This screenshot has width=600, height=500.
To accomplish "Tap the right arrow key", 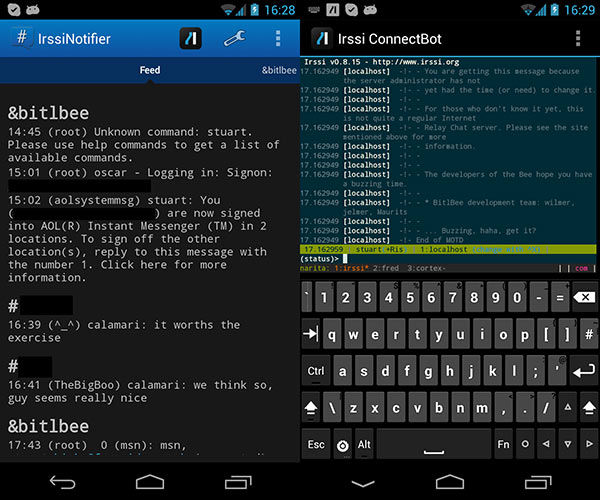I will tap(589, 444).
